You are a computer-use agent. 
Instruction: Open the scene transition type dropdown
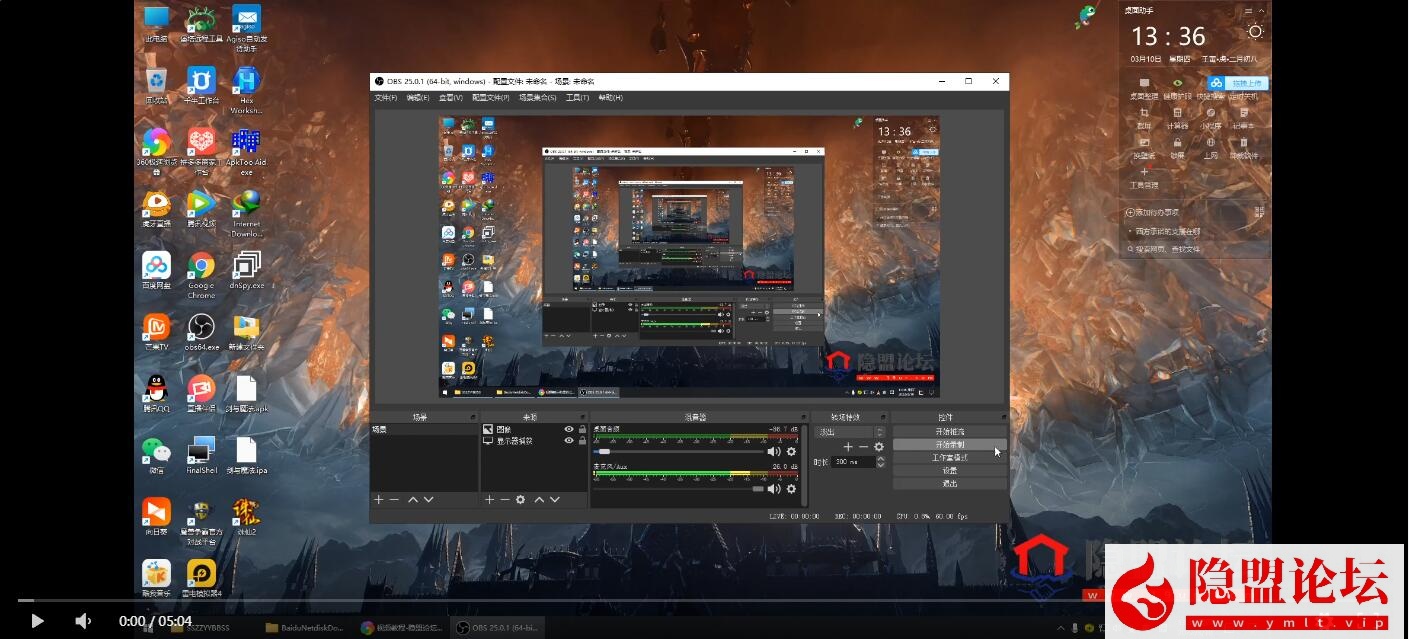pos(849,432)
